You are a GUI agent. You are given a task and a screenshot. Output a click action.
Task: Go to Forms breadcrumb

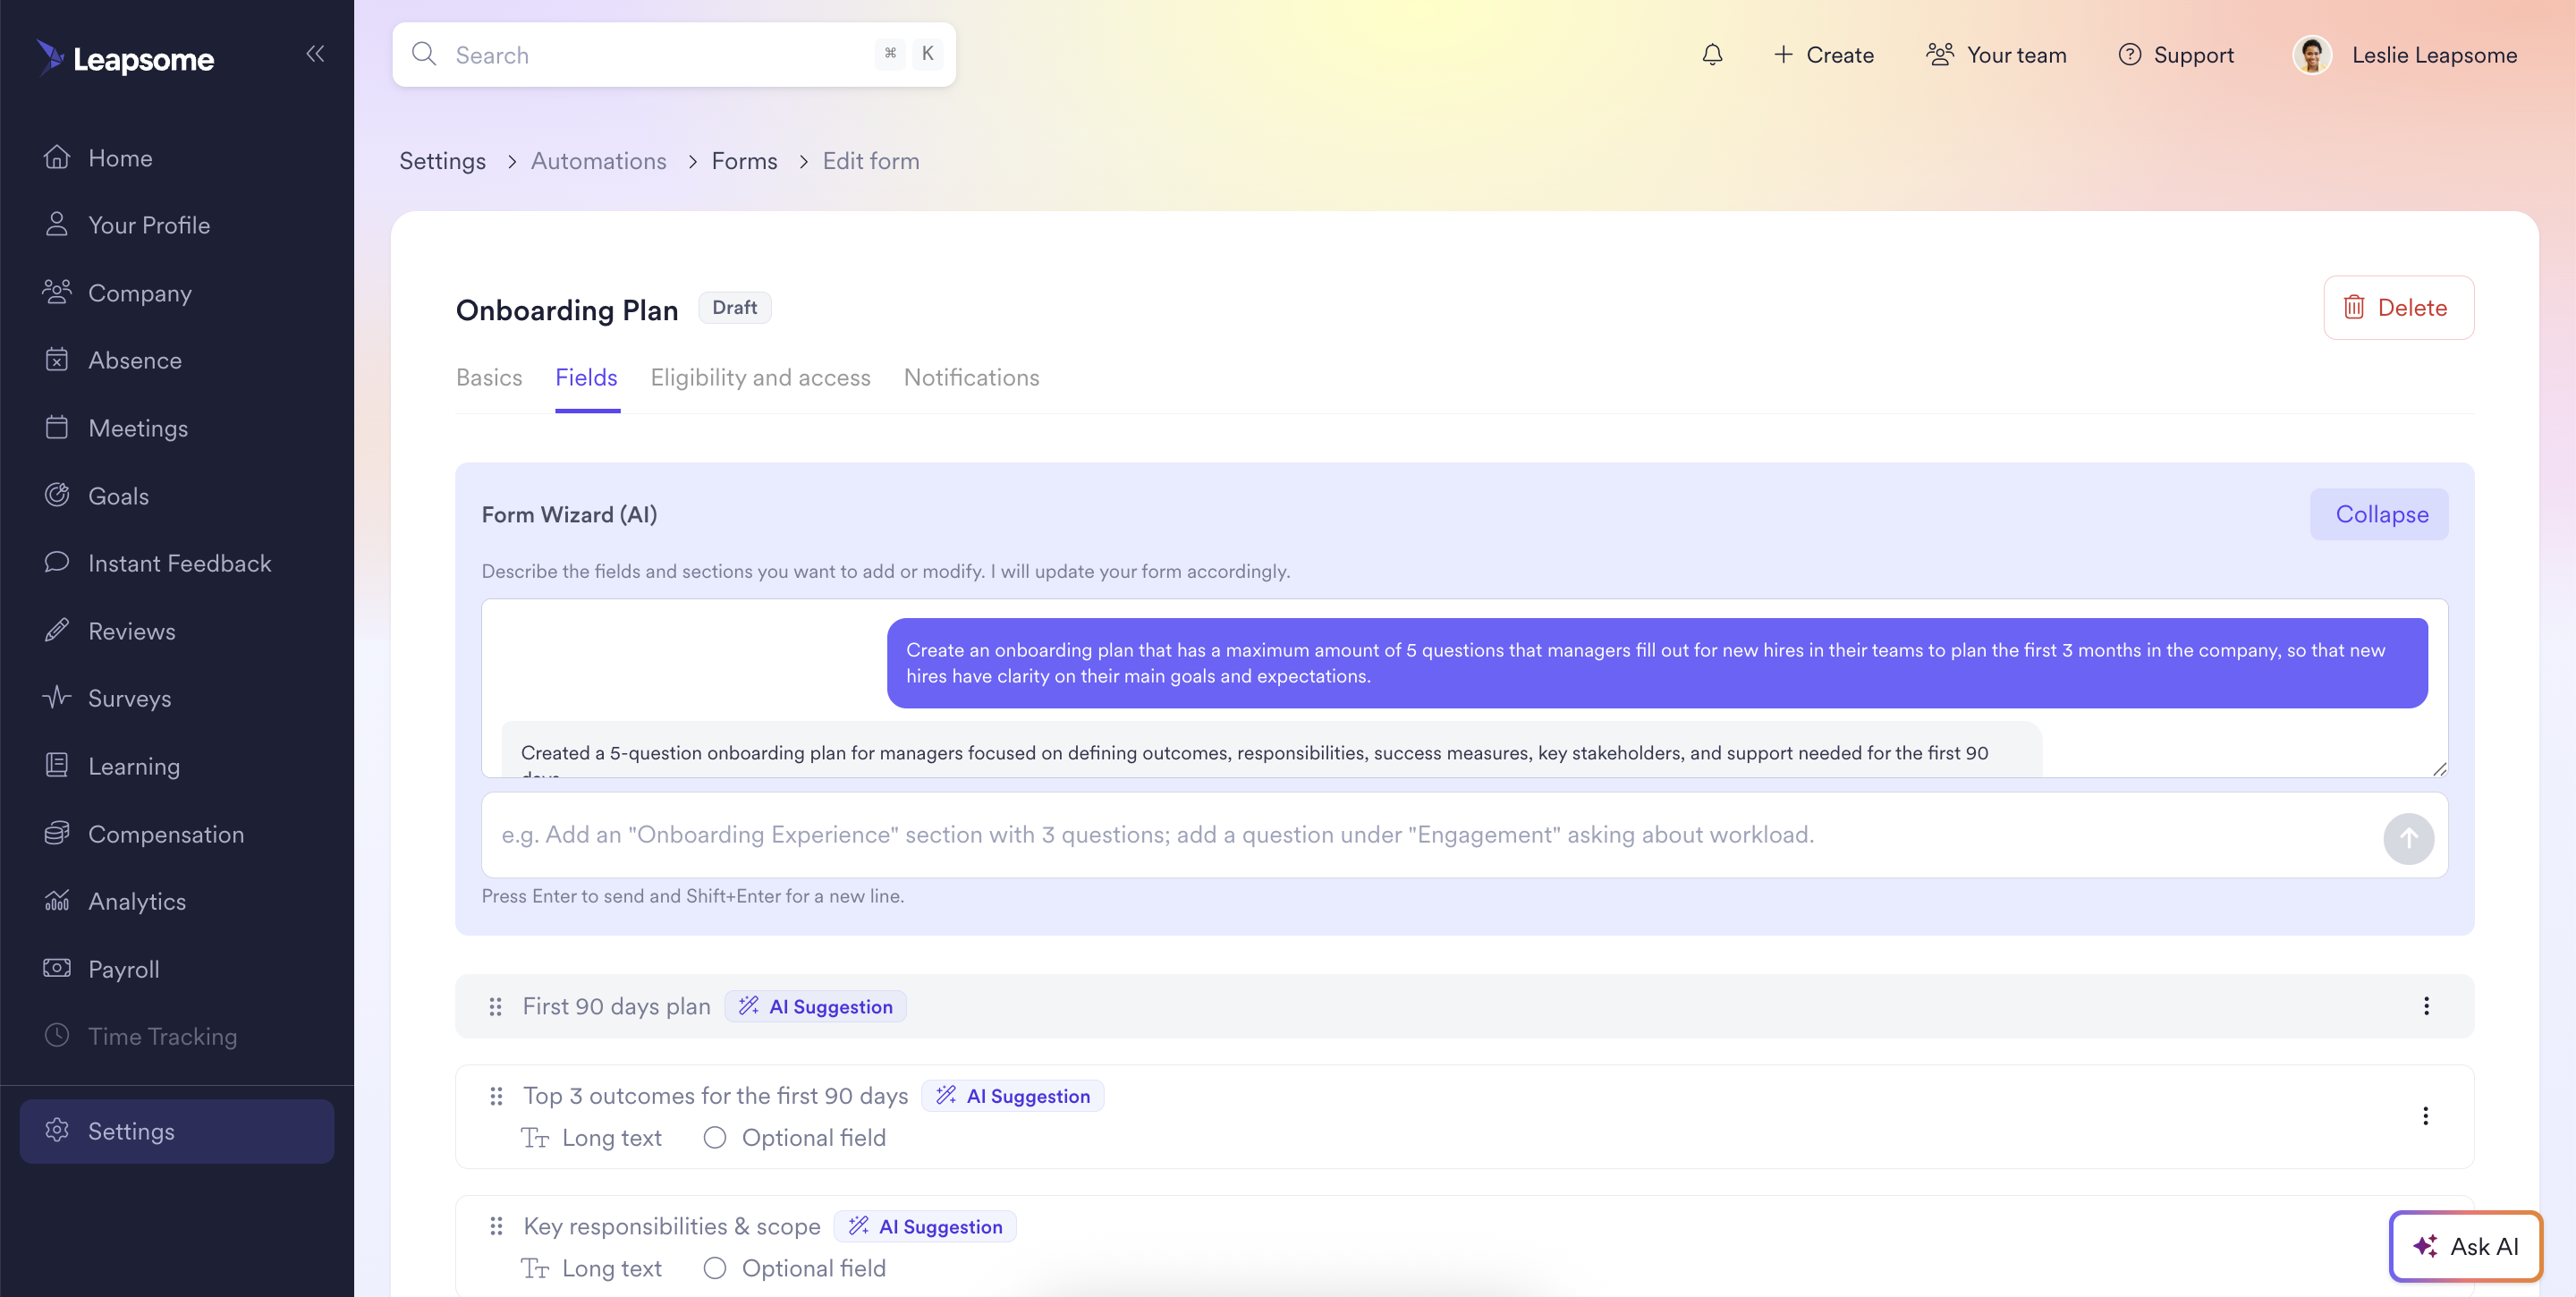[744, 161]
